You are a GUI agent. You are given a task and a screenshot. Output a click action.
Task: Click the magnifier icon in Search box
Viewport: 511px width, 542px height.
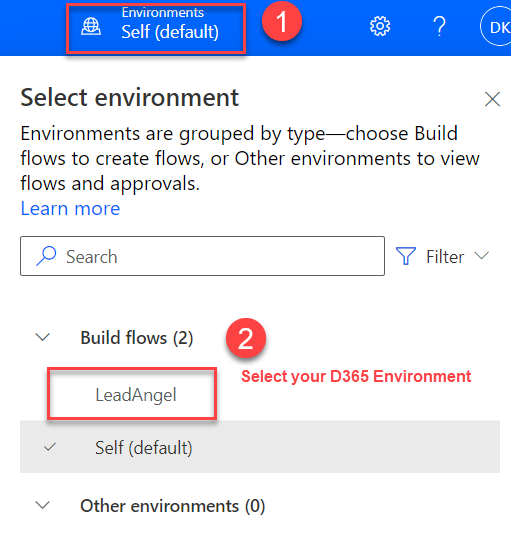click(x=46, y=256)
